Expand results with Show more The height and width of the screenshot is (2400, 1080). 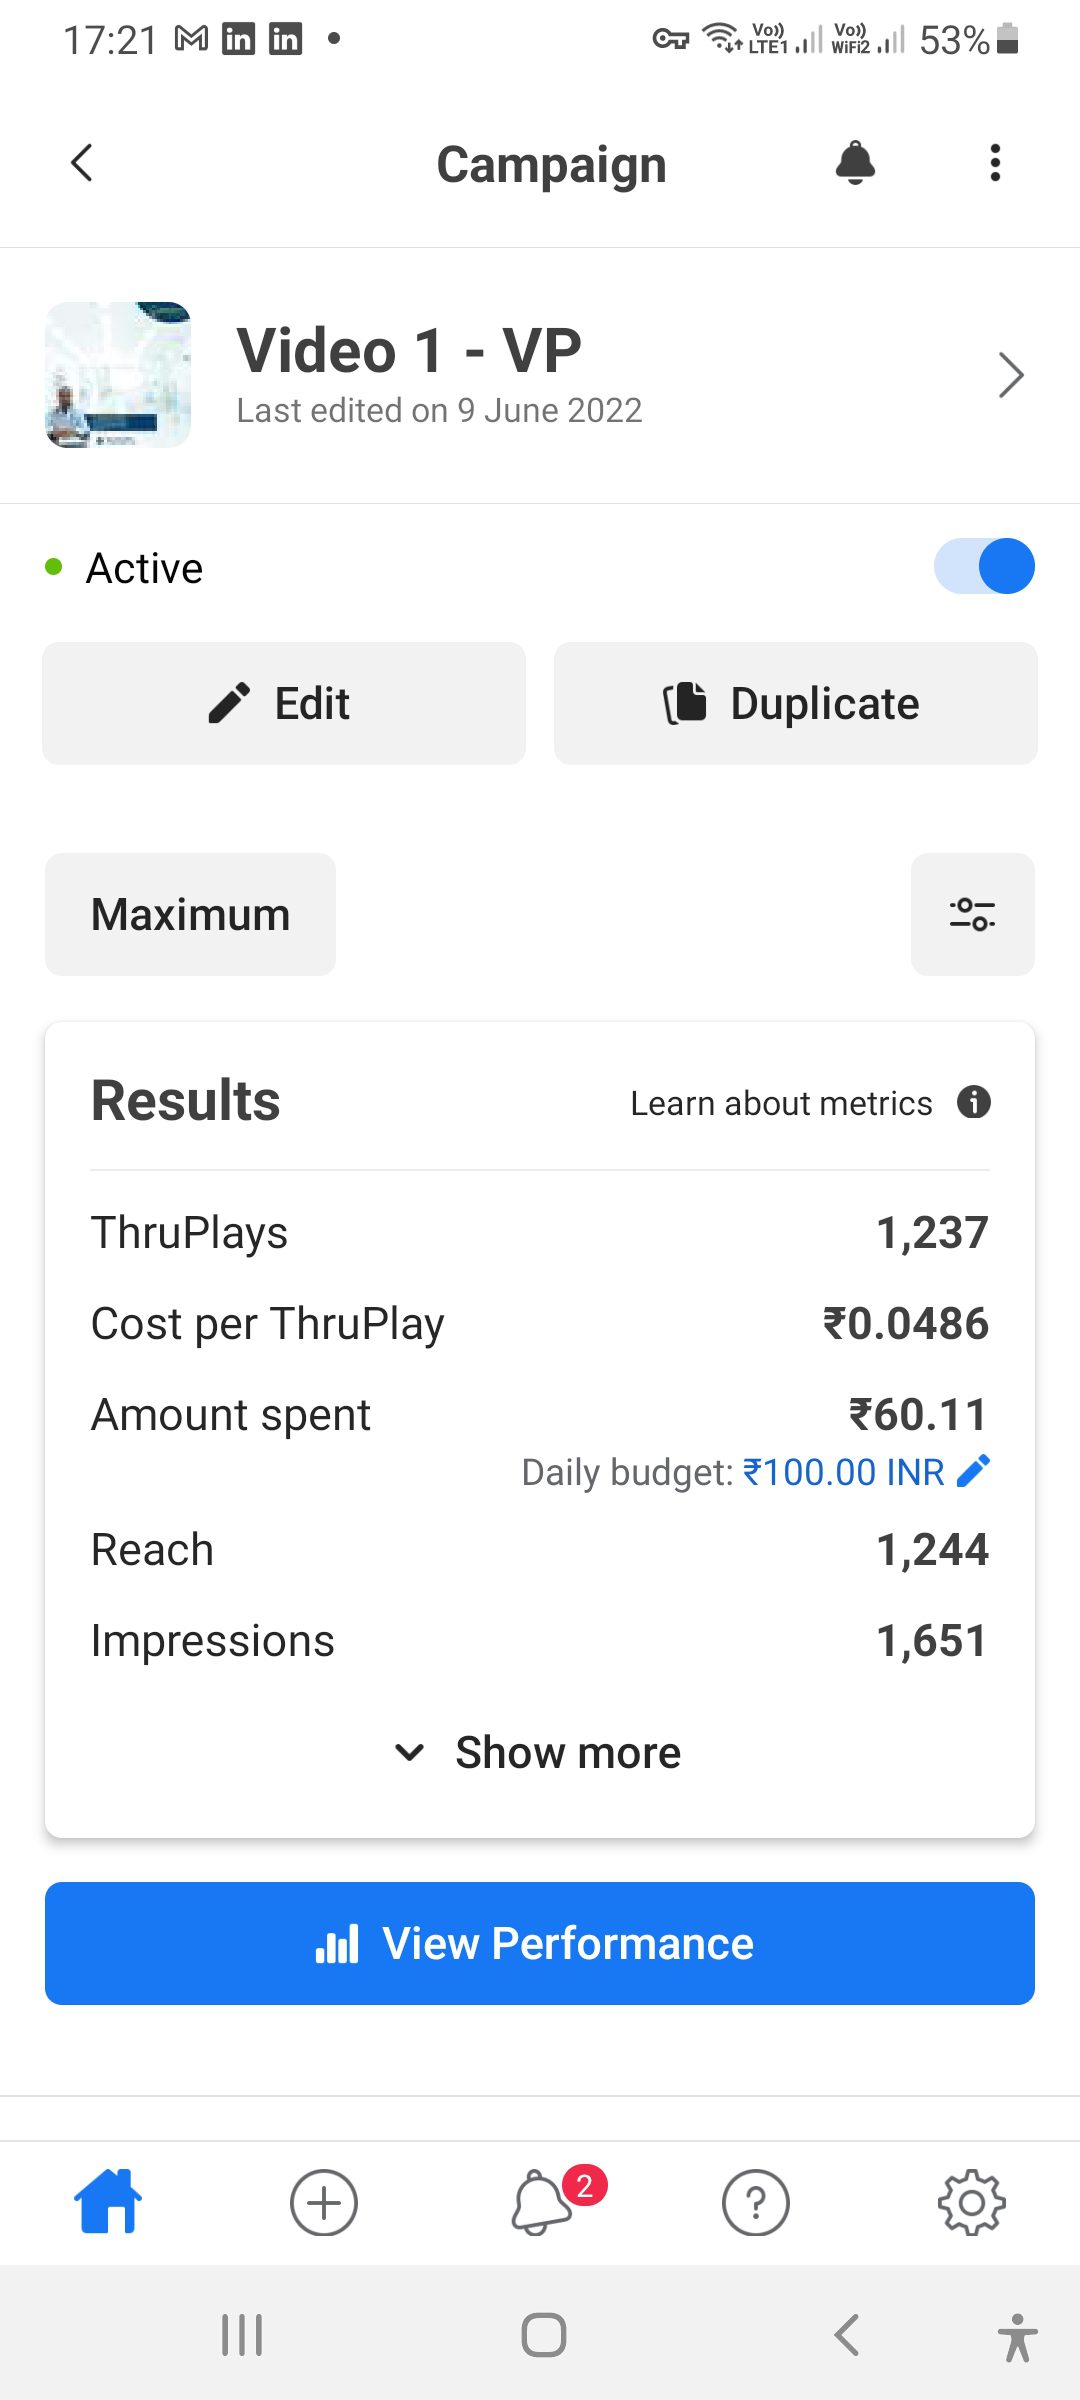pos(540,1752)
